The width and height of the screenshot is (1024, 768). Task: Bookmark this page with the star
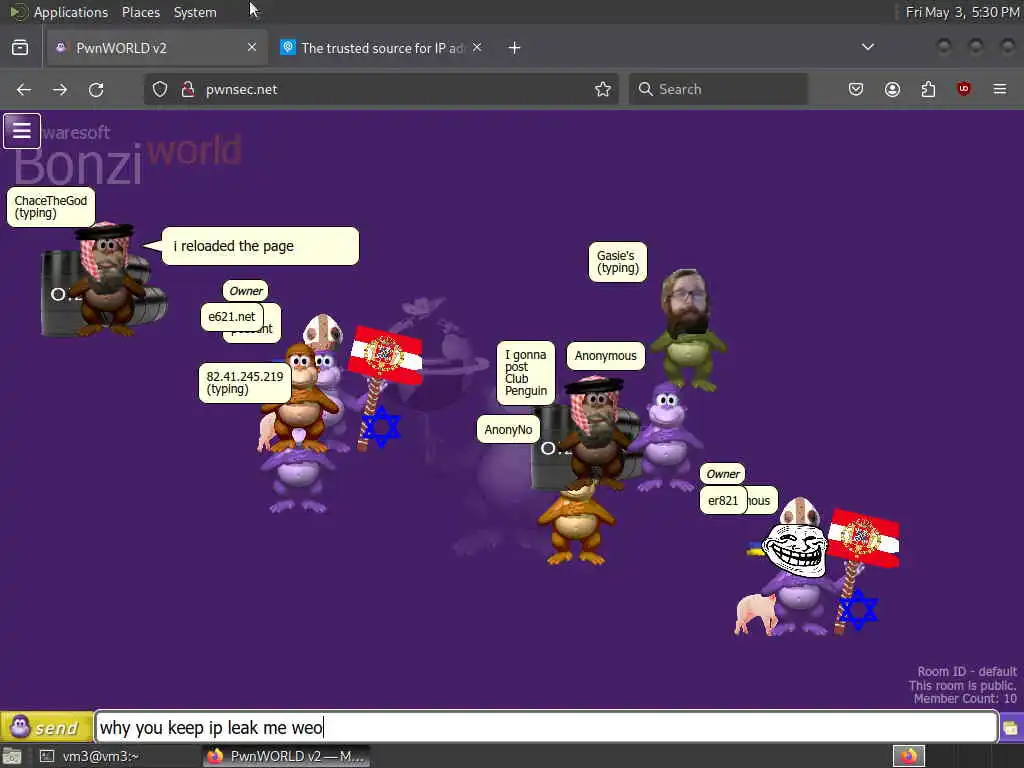(x=603, y=89)
